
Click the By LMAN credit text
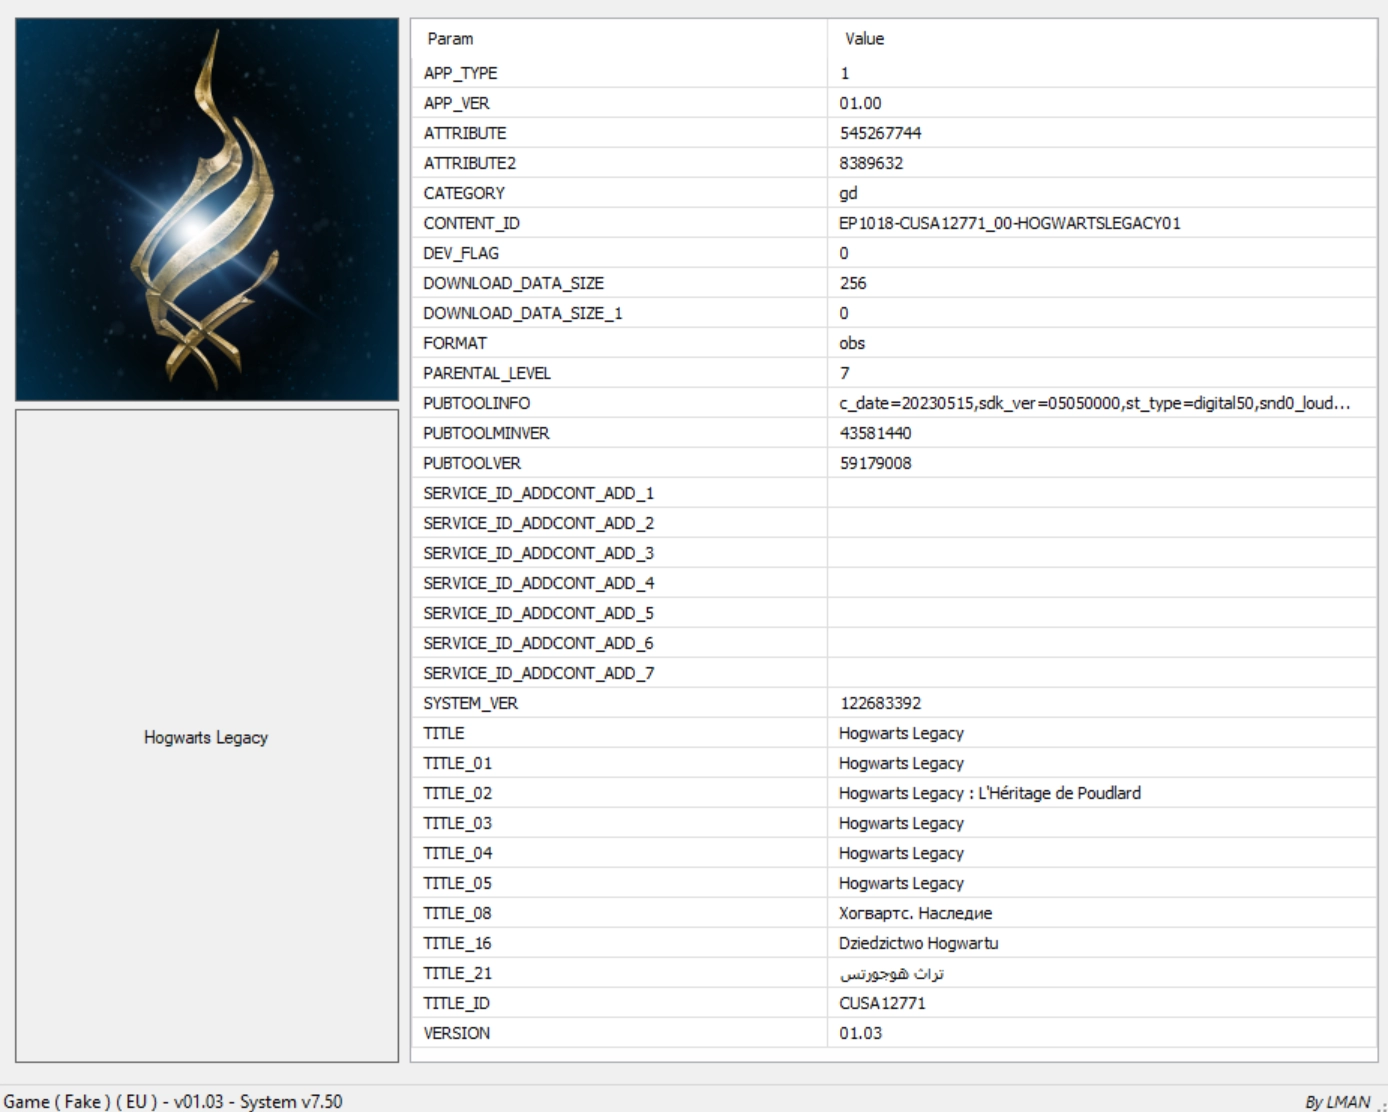click(1336, 1101)
